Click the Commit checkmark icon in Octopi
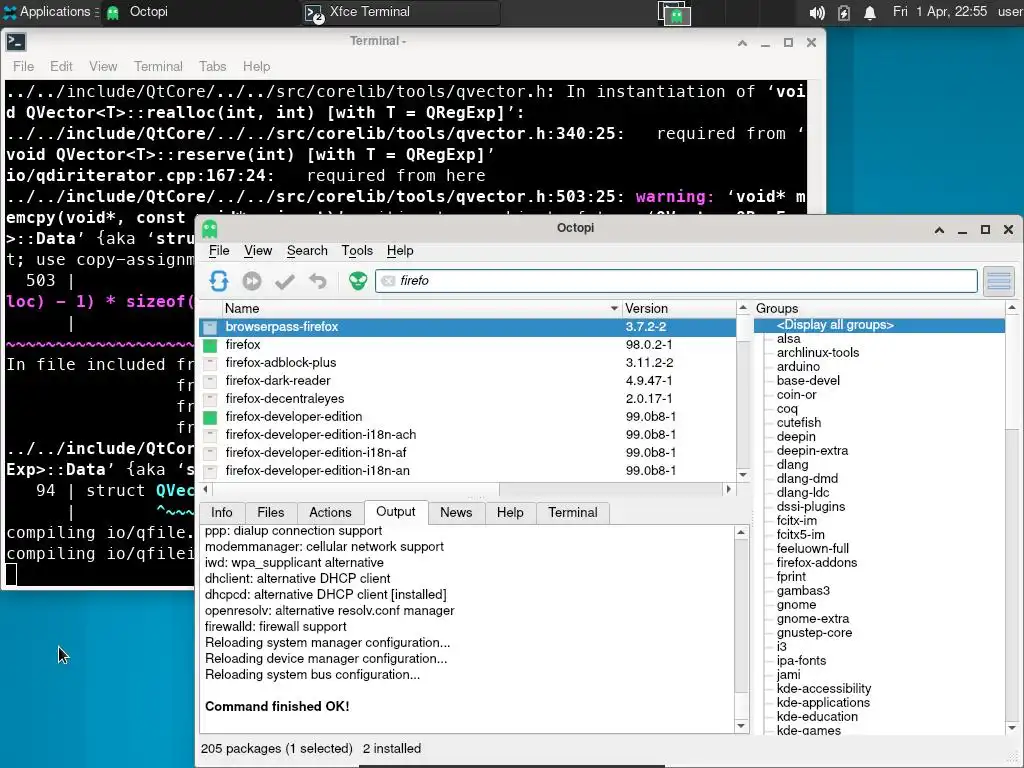The width and height of the screenshot is (1024, 768). tap(285, 281)
